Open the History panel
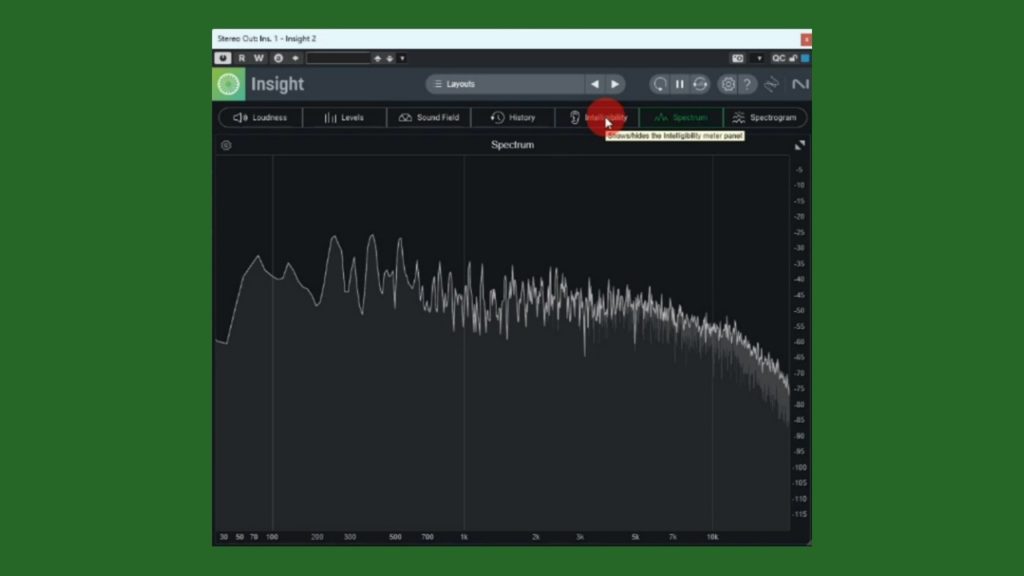Screen dimensions: 1024x576 [513, 118]
